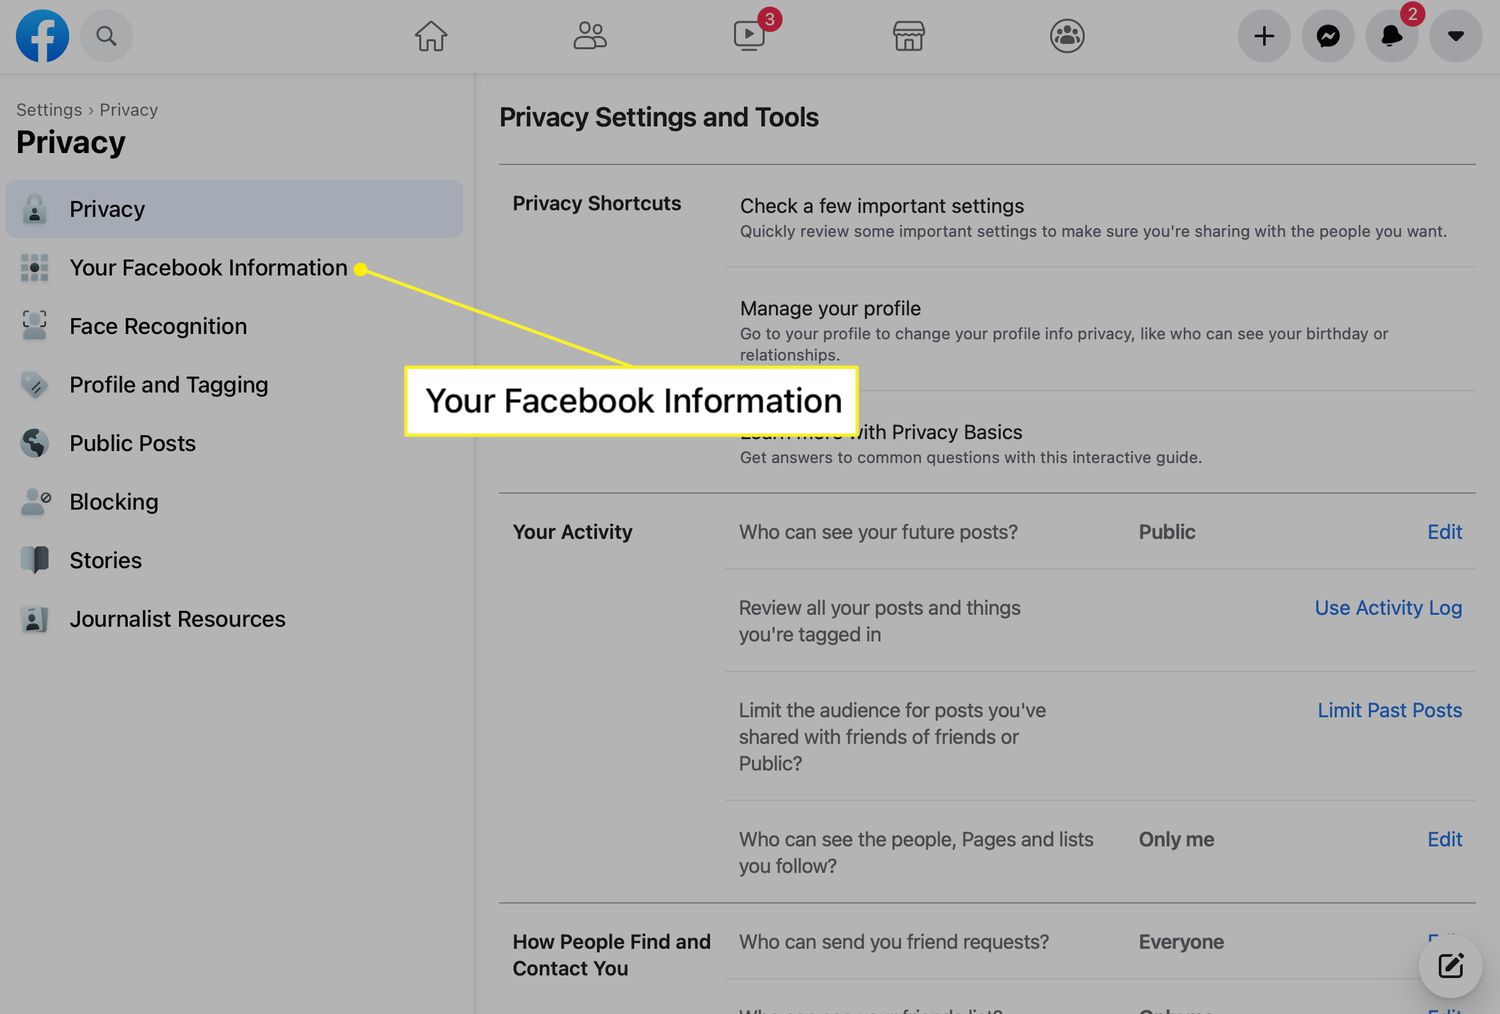Click the 'Your Activity' section label
This screenshot has height=1014, width=1500.
[x=572, y=532]
